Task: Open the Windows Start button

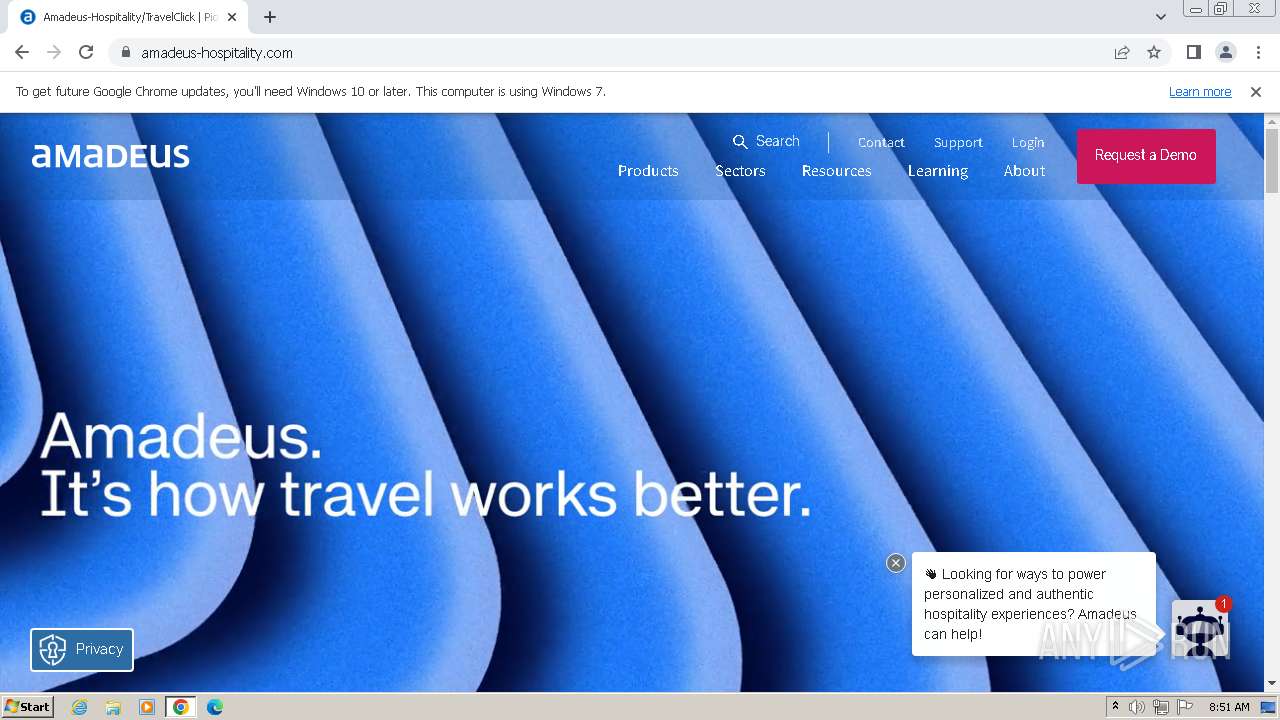Action: [27, 707]
